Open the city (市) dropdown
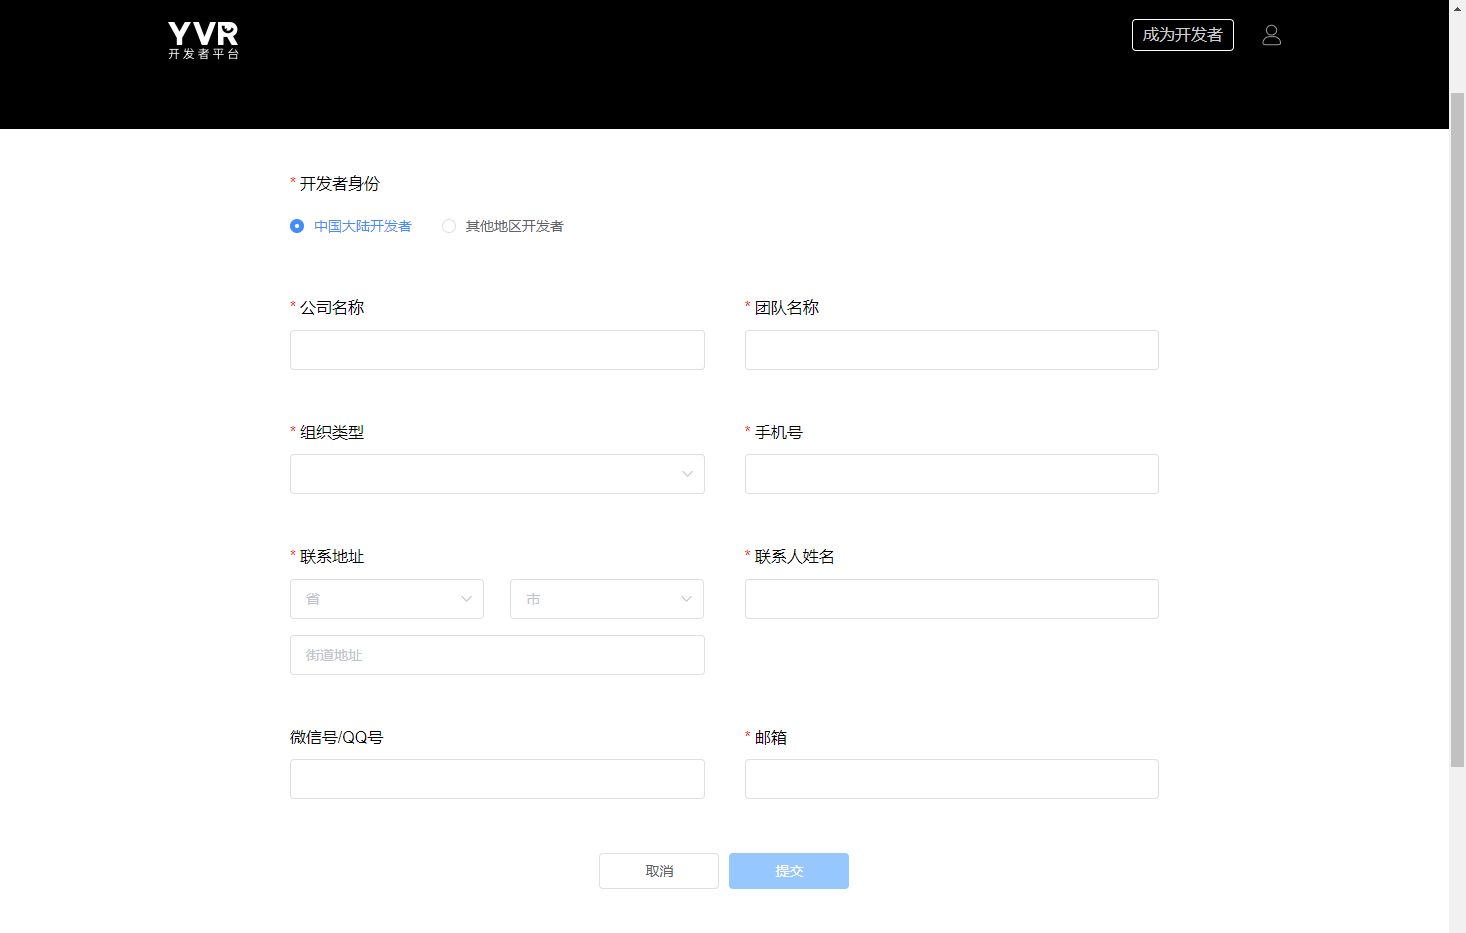 pyautogui.click(x=606, y=599)
